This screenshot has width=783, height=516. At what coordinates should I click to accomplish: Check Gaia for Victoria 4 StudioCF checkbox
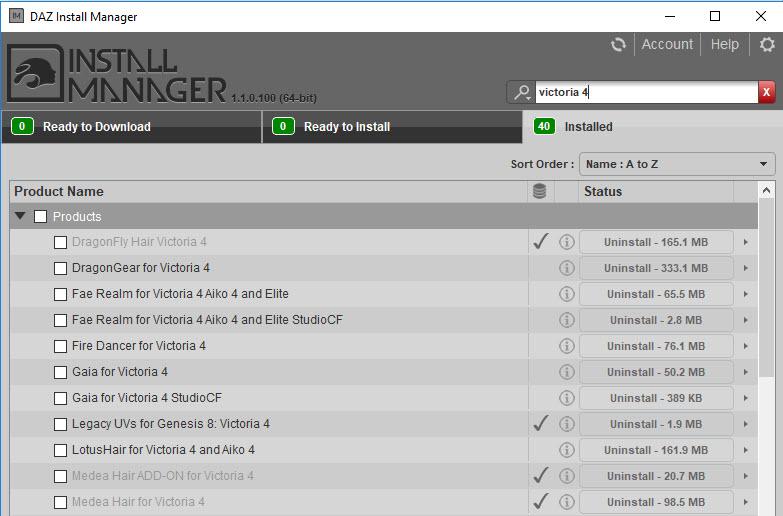[x=60, y=399]
